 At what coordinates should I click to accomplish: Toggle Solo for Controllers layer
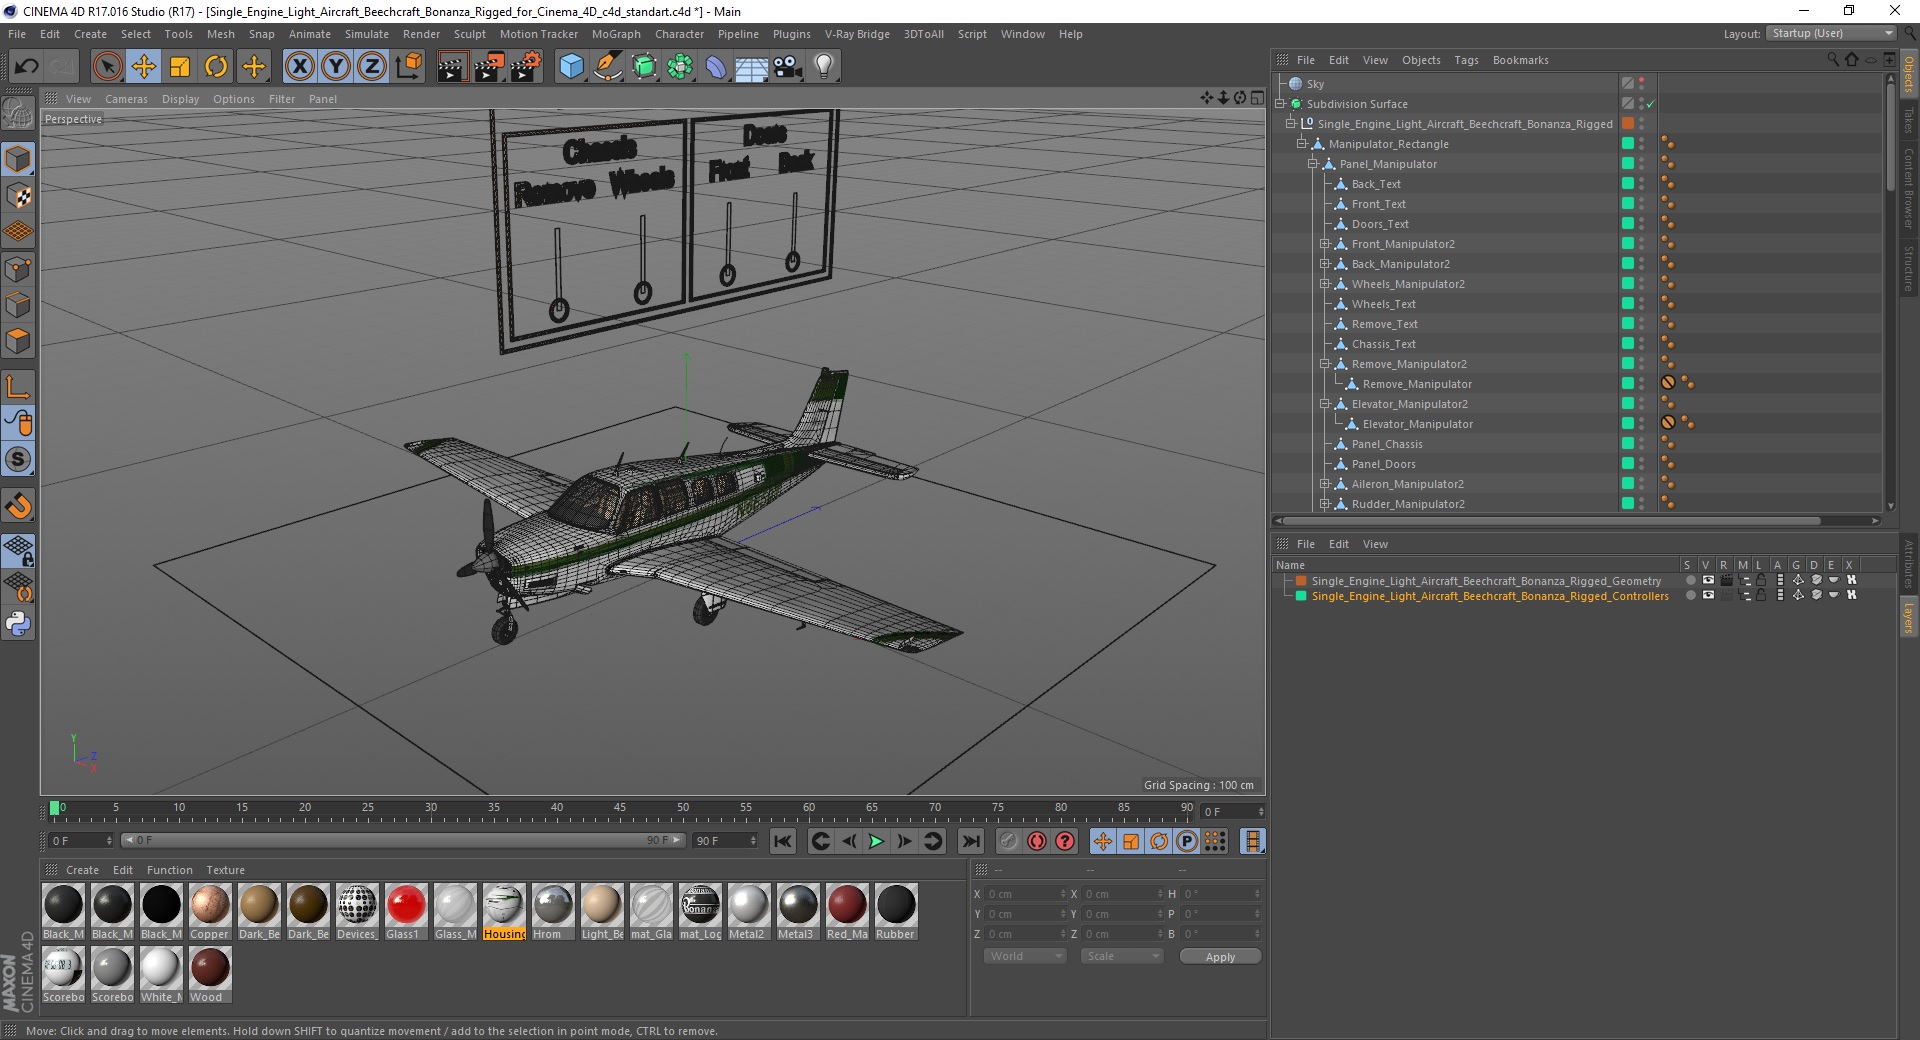coord(1691,595)
